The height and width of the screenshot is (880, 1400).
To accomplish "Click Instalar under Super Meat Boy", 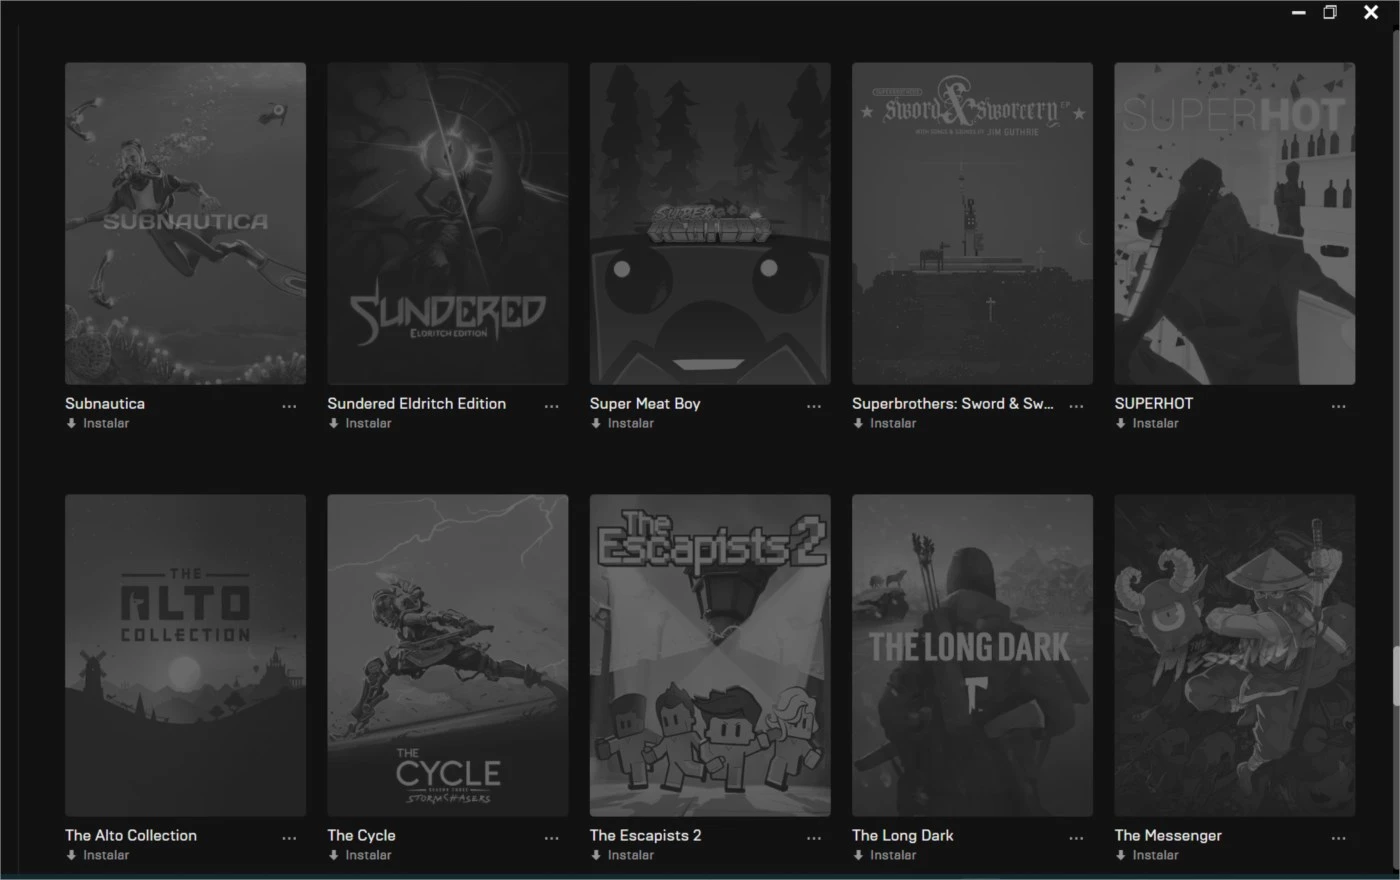I will click(622, 424).
